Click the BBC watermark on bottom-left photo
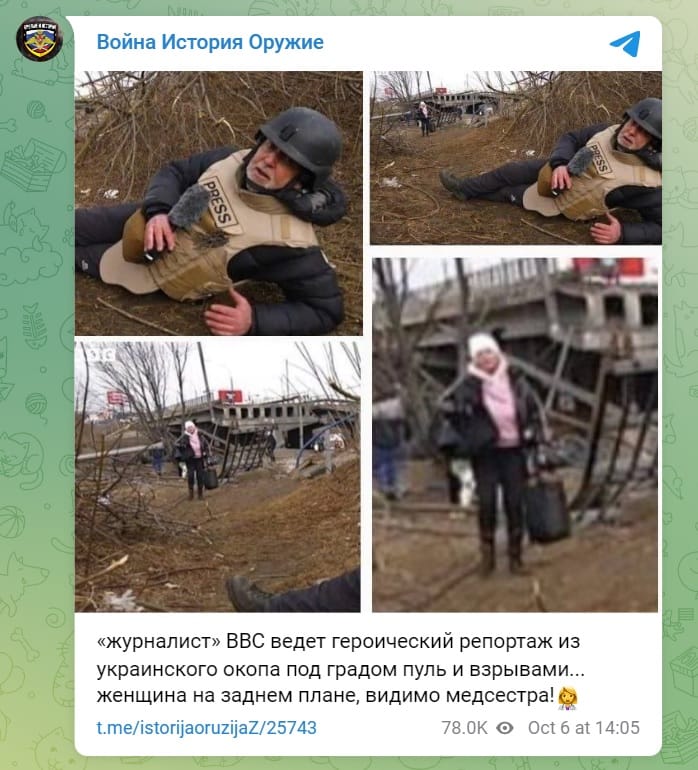Viewport: 698px width, 770px height. (101, 355)
